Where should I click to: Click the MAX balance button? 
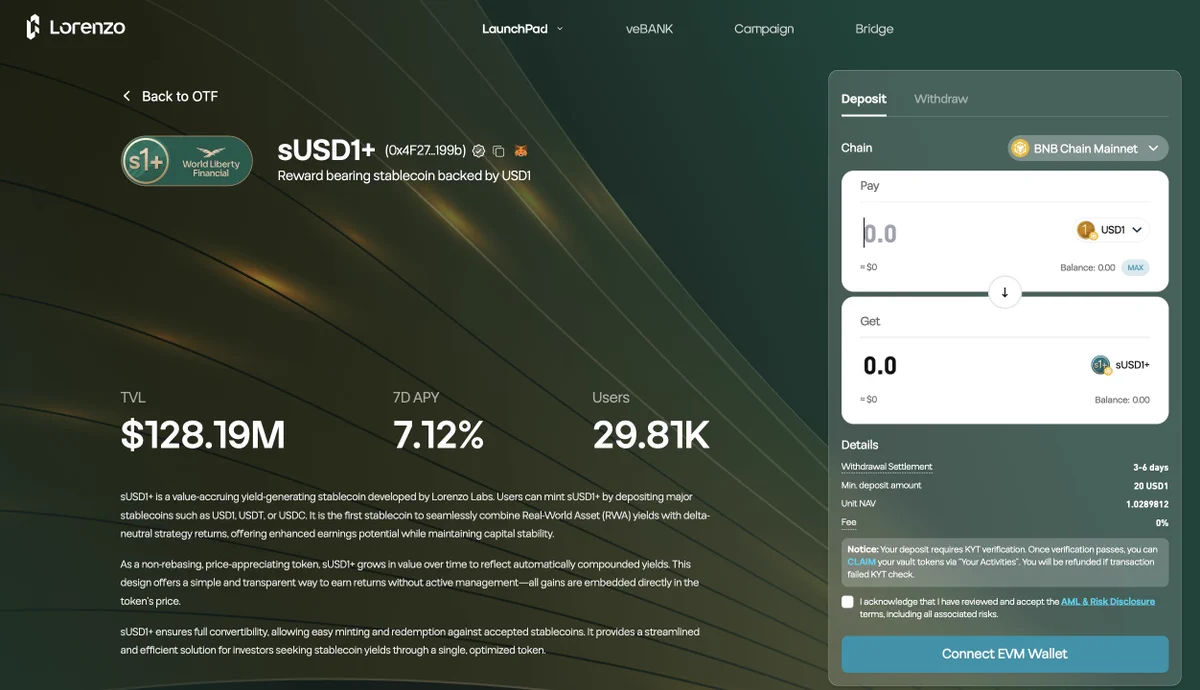tap(1135, 268)
